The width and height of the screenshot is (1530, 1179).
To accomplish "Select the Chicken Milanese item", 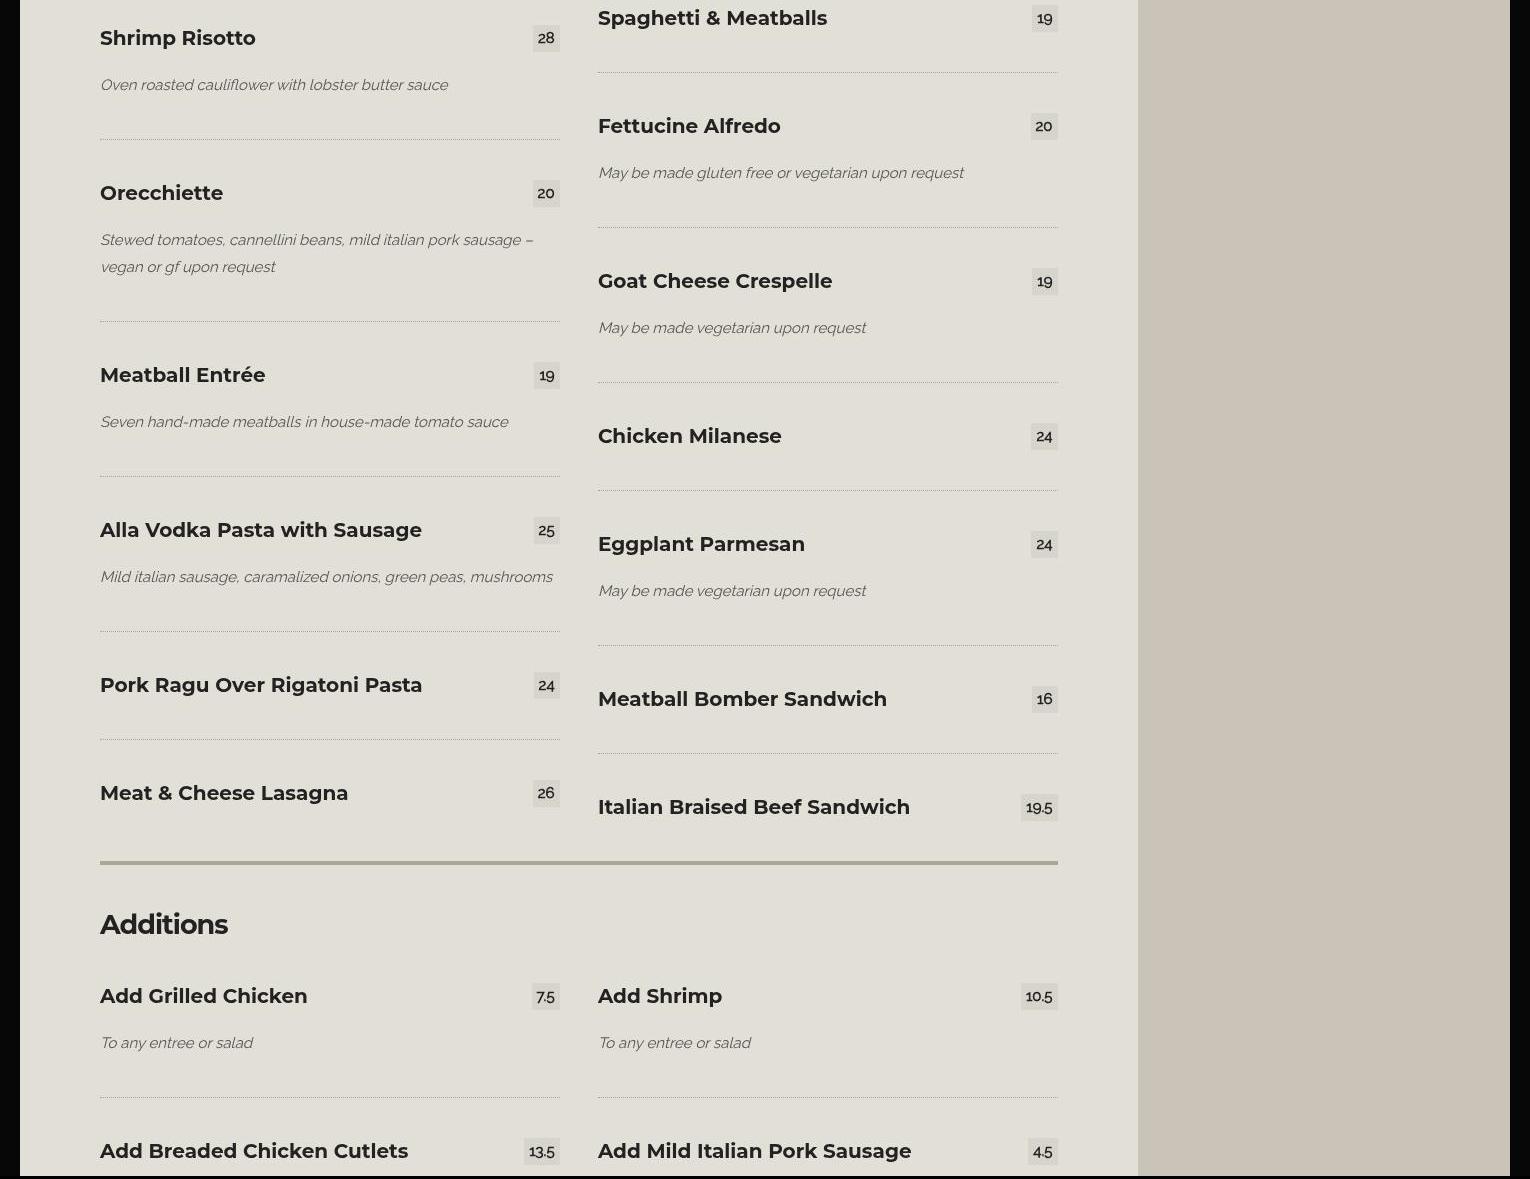I will (x=690, y=436).
